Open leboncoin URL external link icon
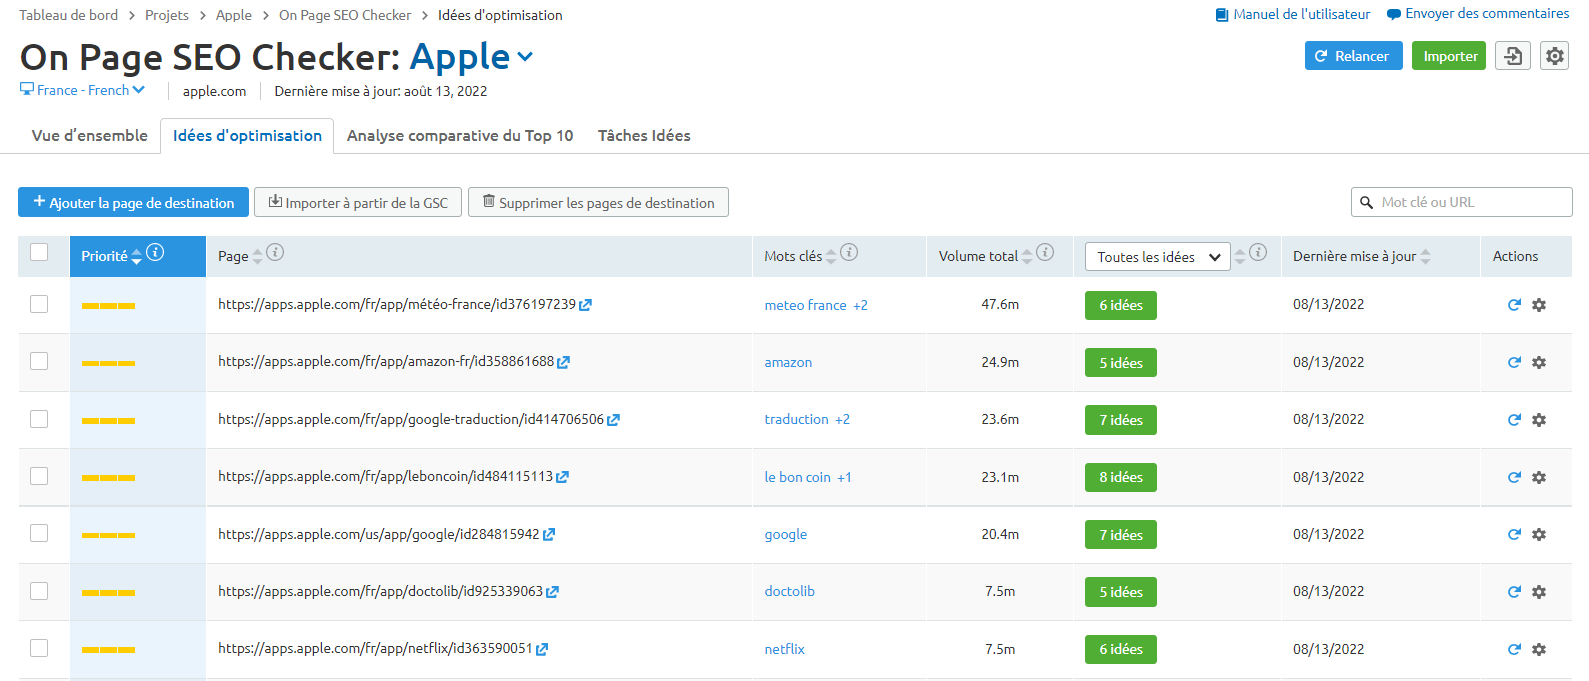The width and height of the screenshot is (1589, 681). tap(563, 477)
